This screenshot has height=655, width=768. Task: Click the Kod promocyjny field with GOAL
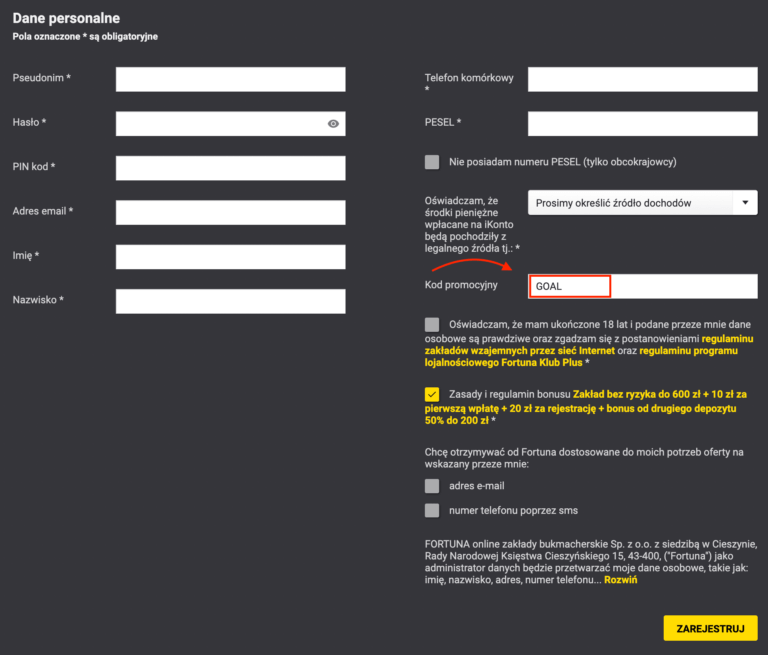(x=642, y=287)
